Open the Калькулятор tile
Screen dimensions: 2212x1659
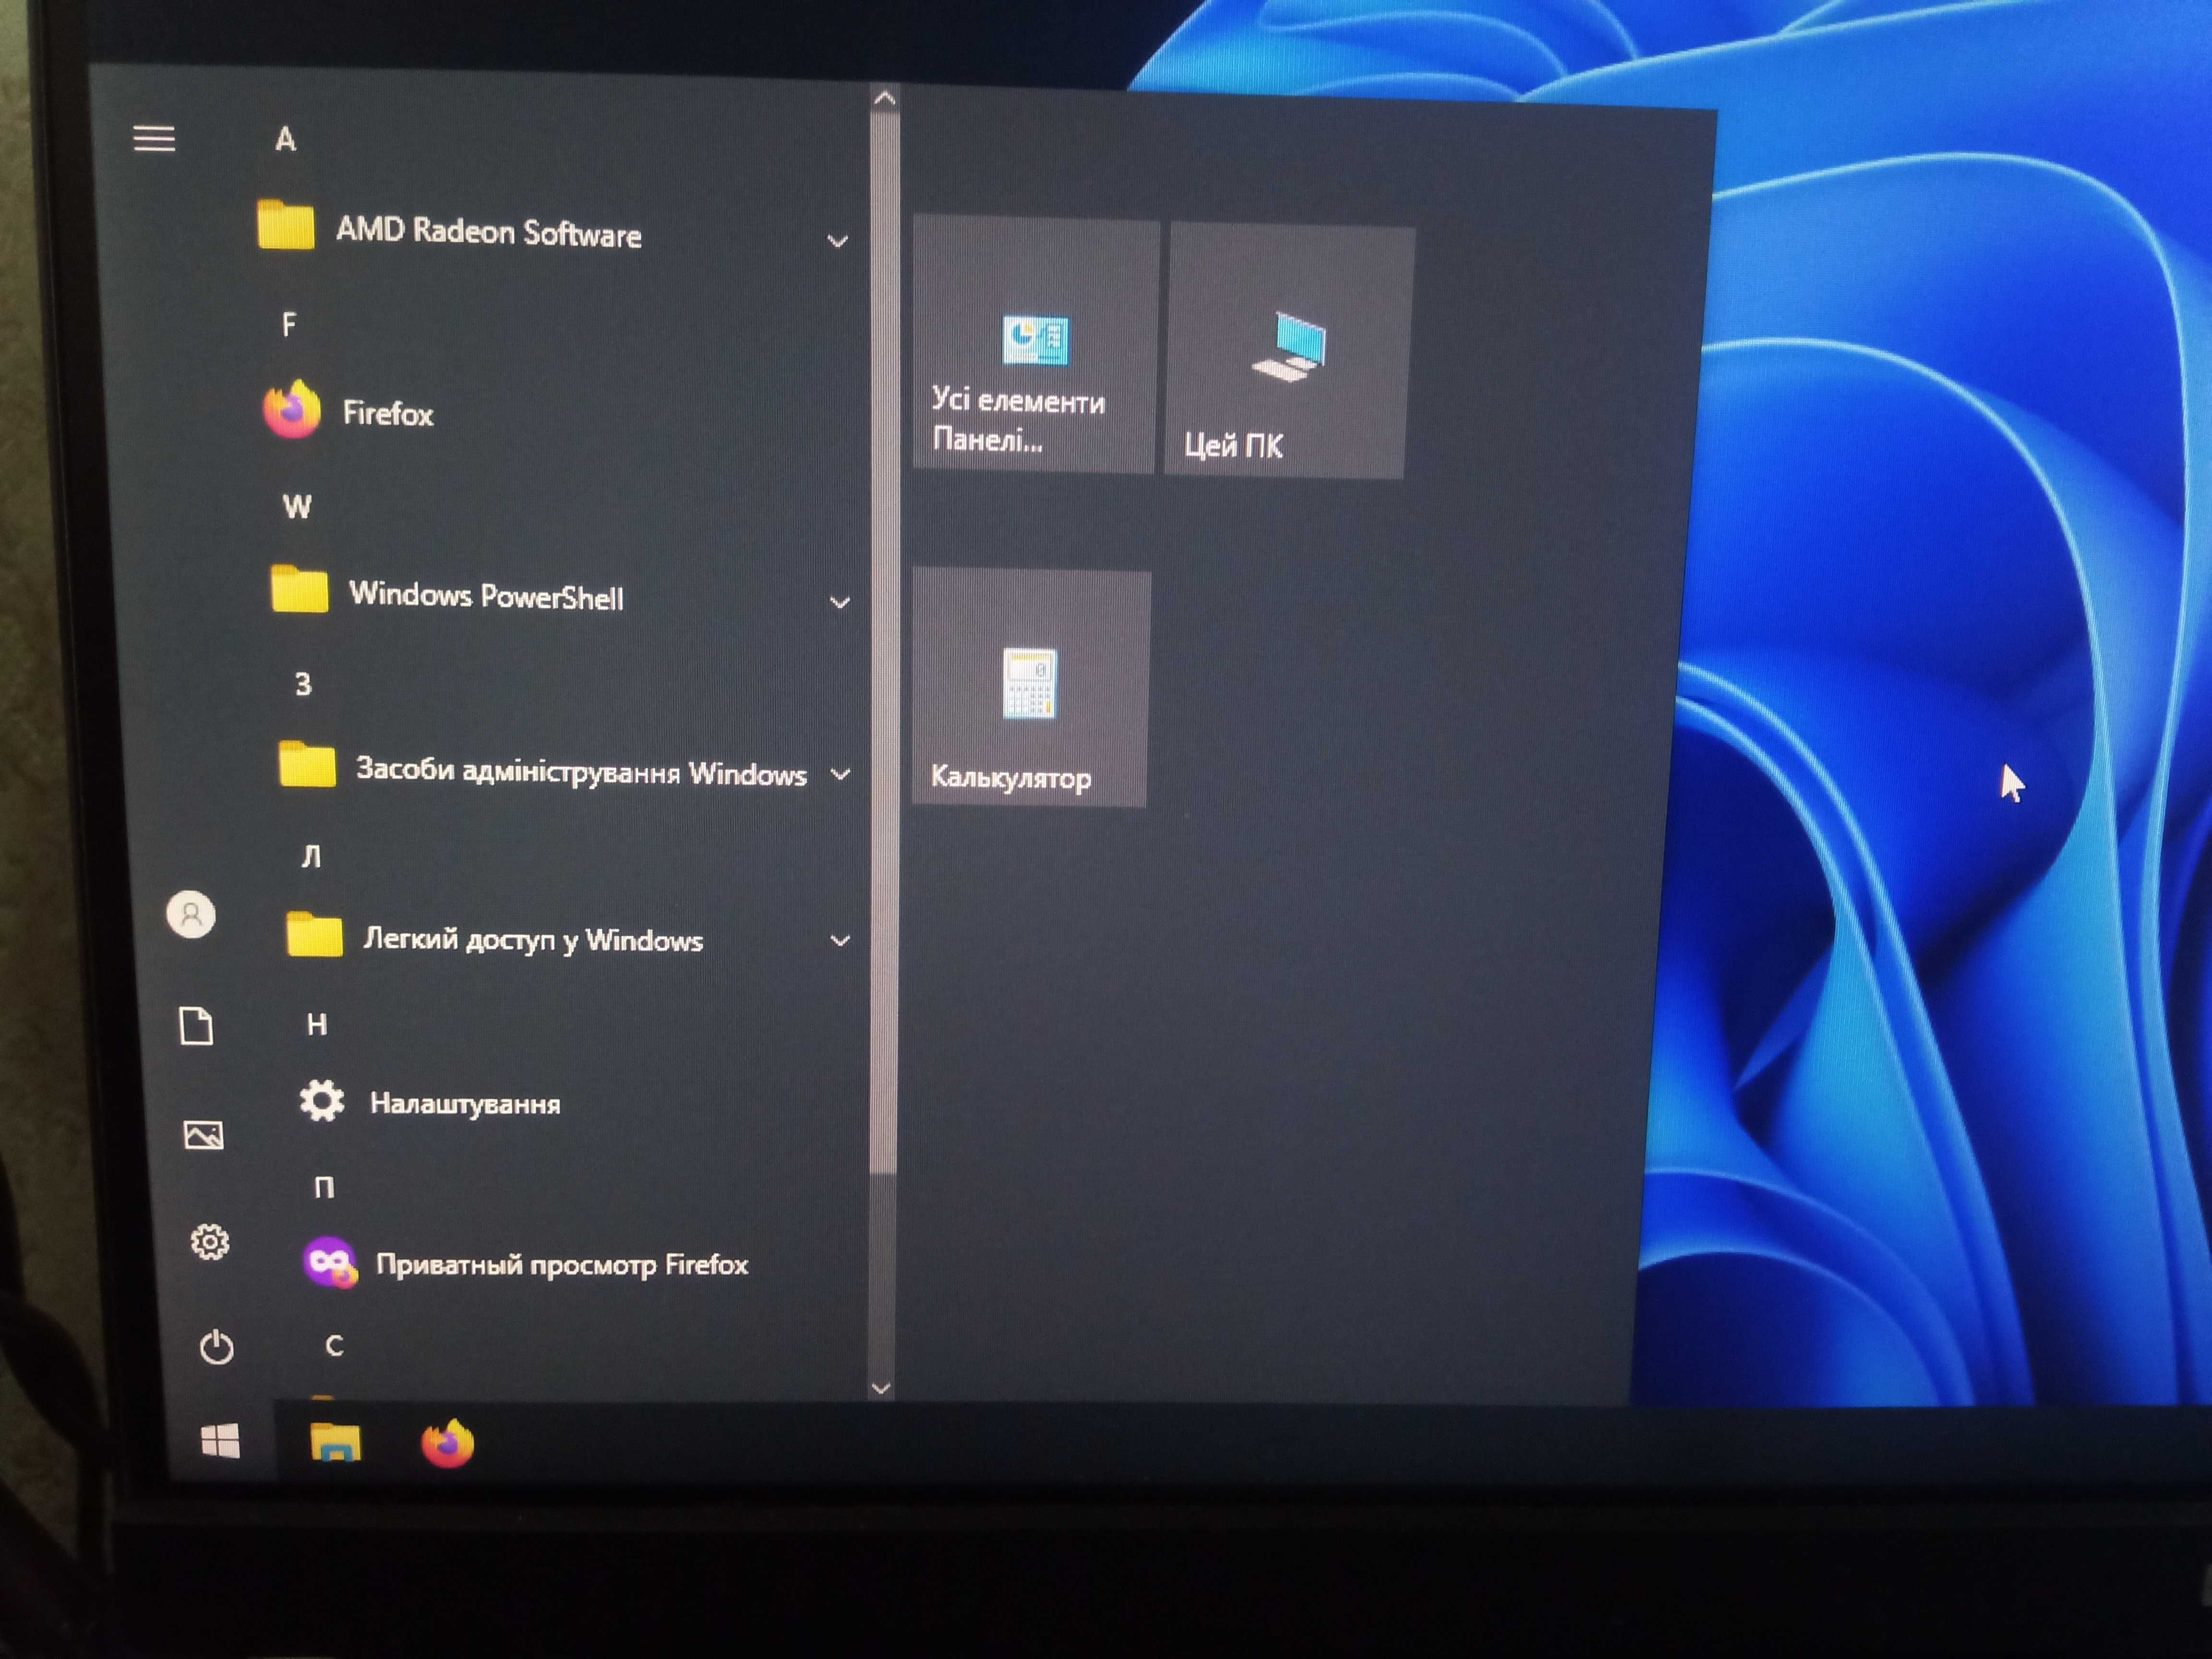click(1030, 688)
